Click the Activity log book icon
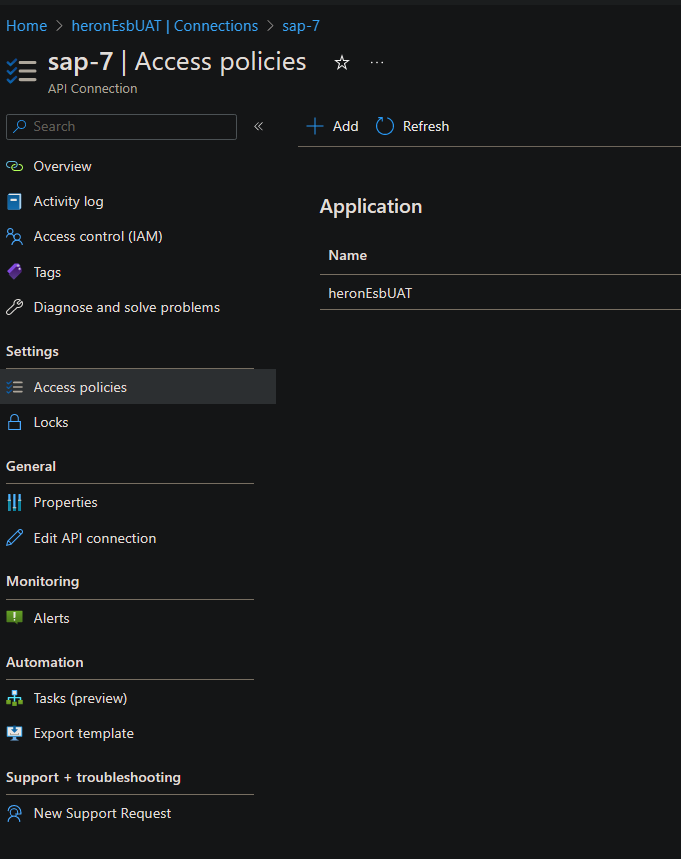The width and height of the screenshot is (681, 859). [x=15, y=202]
